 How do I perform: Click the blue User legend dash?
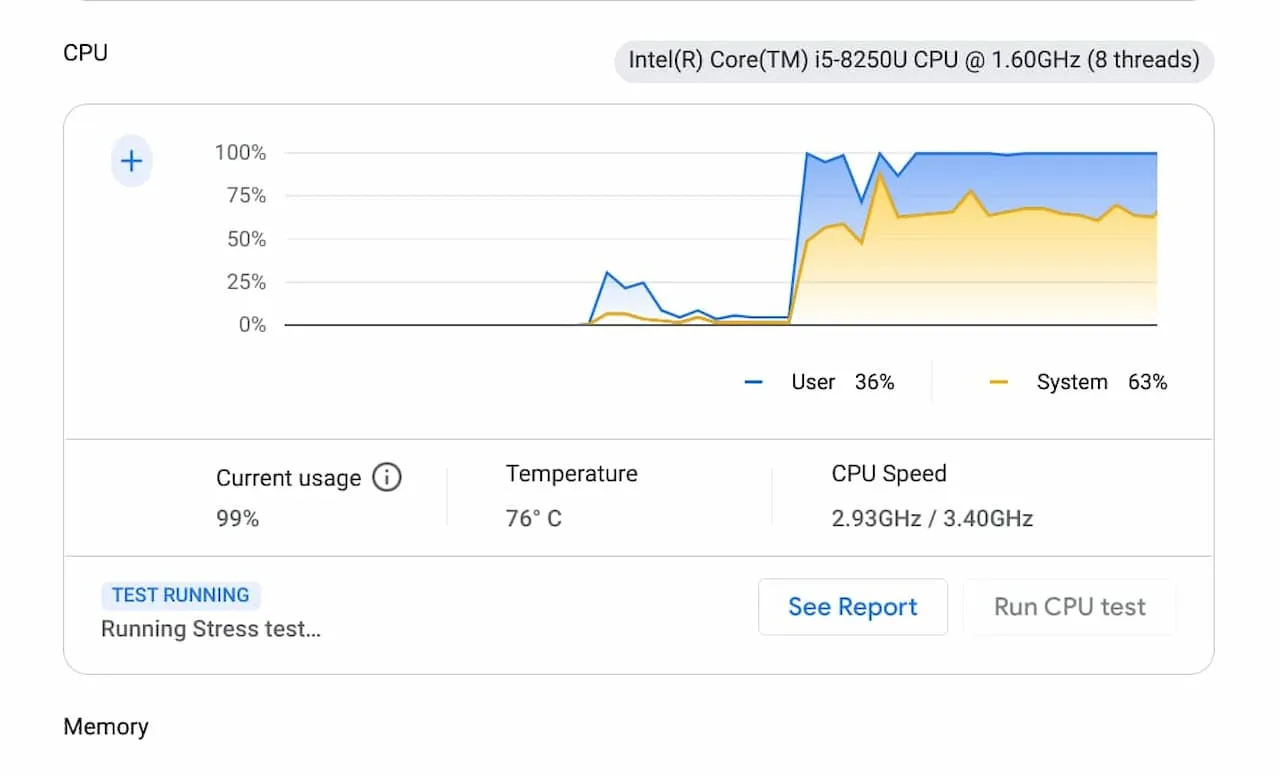coord(754,382)
